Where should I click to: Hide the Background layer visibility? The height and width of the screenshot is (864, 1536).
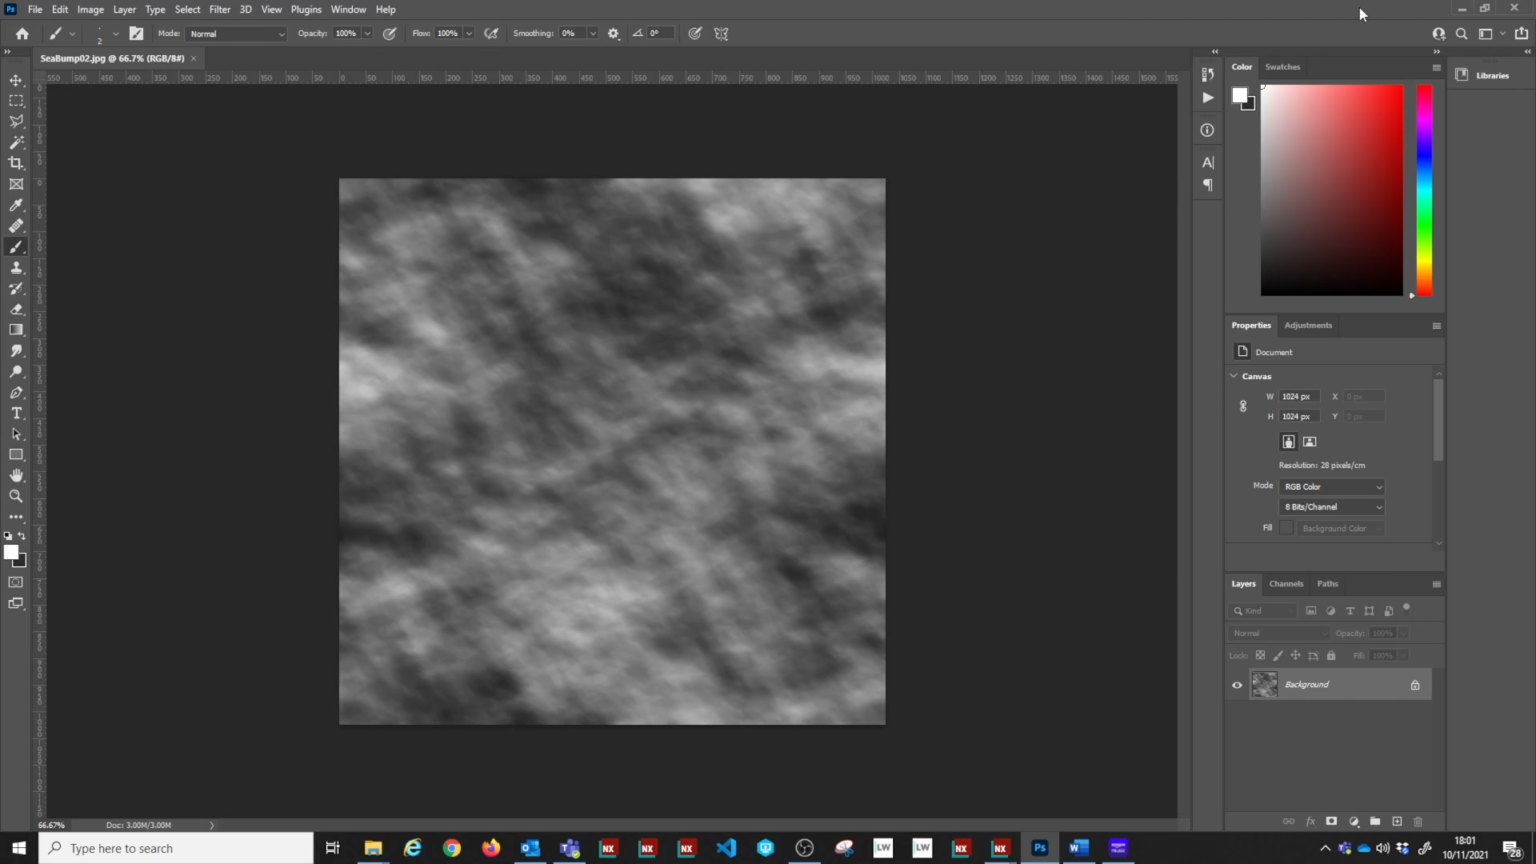(x=1237, y=684)
